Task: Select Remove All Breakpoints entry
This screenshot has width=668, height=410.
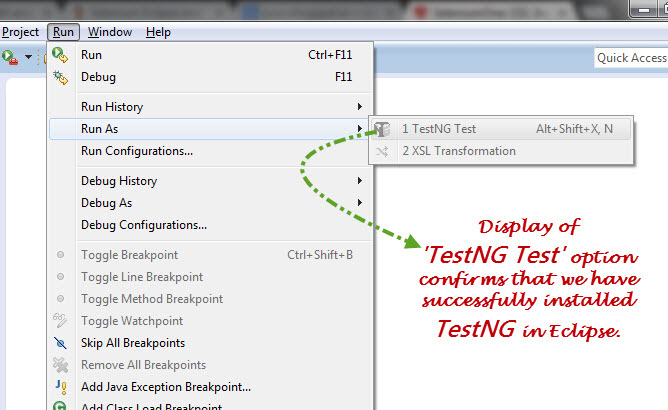Action: pos(211,365)
